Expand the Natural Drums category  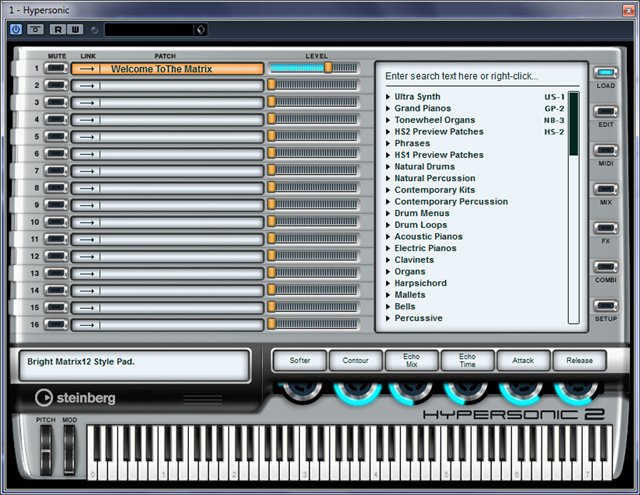(x=388, y=166)
